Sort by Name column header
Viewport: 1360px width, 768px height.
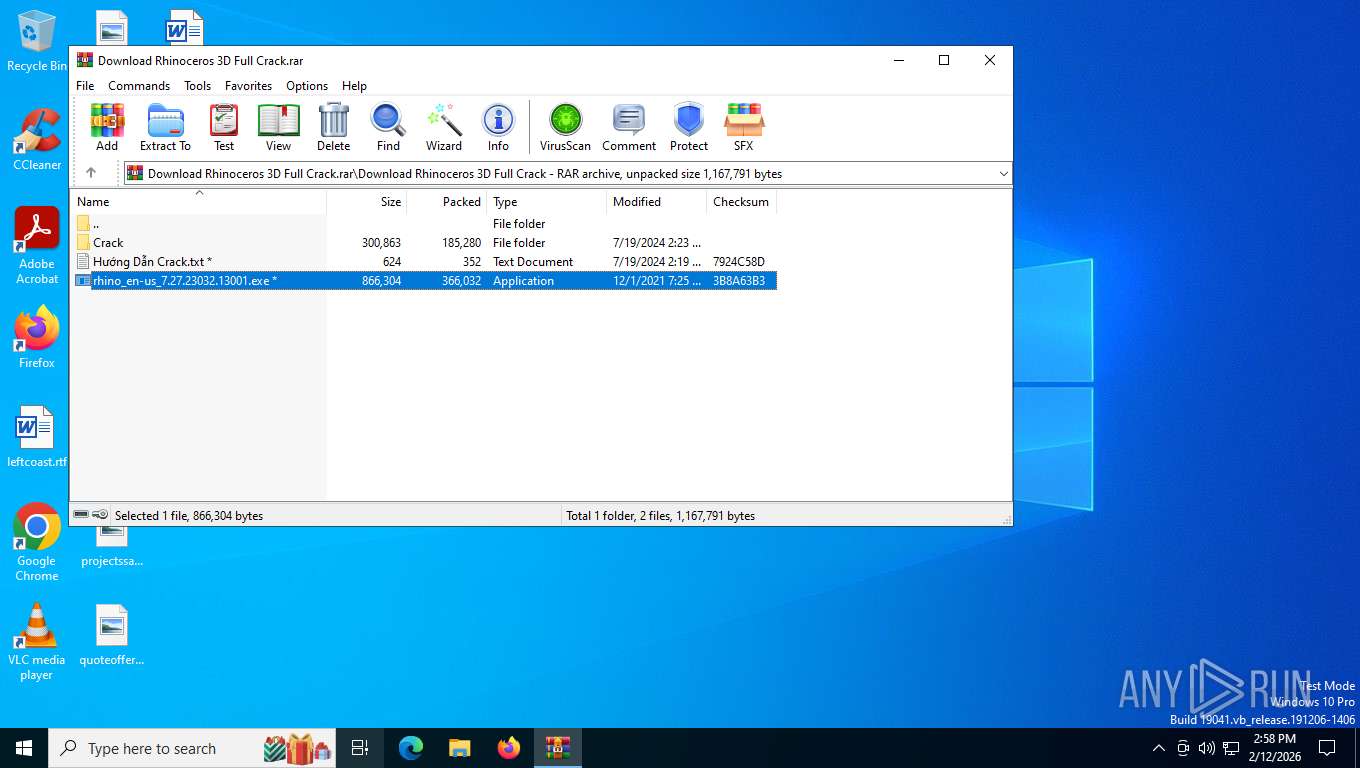(198, 201)
